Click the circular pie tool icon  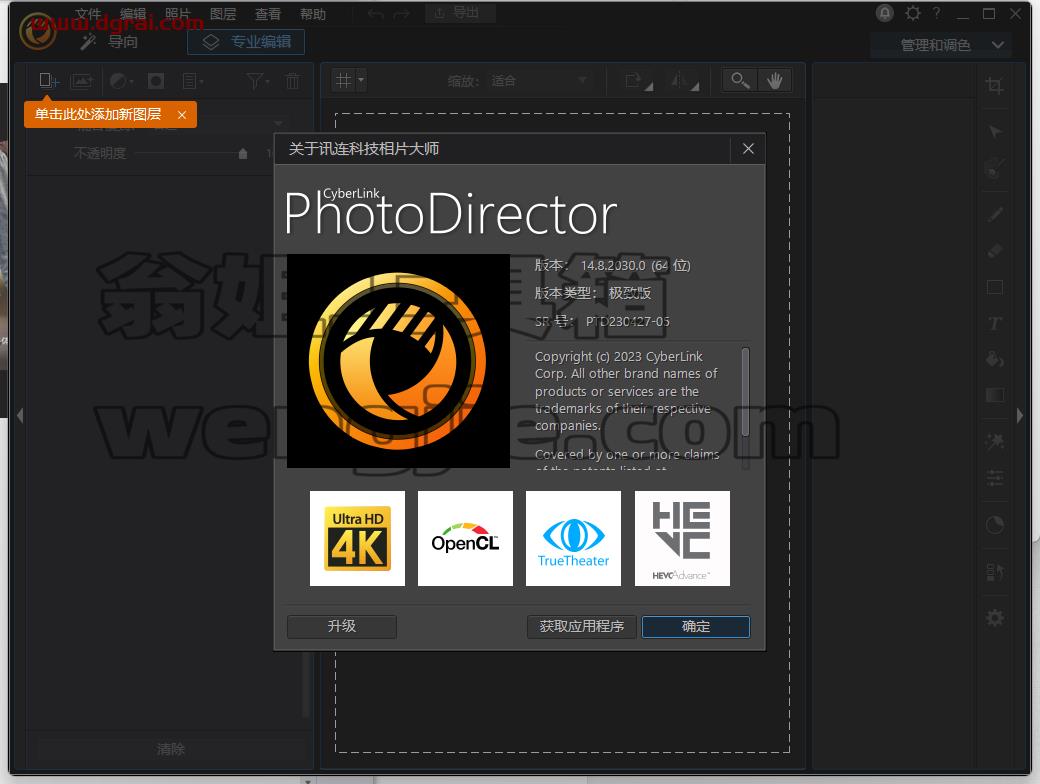click(994, 525)
